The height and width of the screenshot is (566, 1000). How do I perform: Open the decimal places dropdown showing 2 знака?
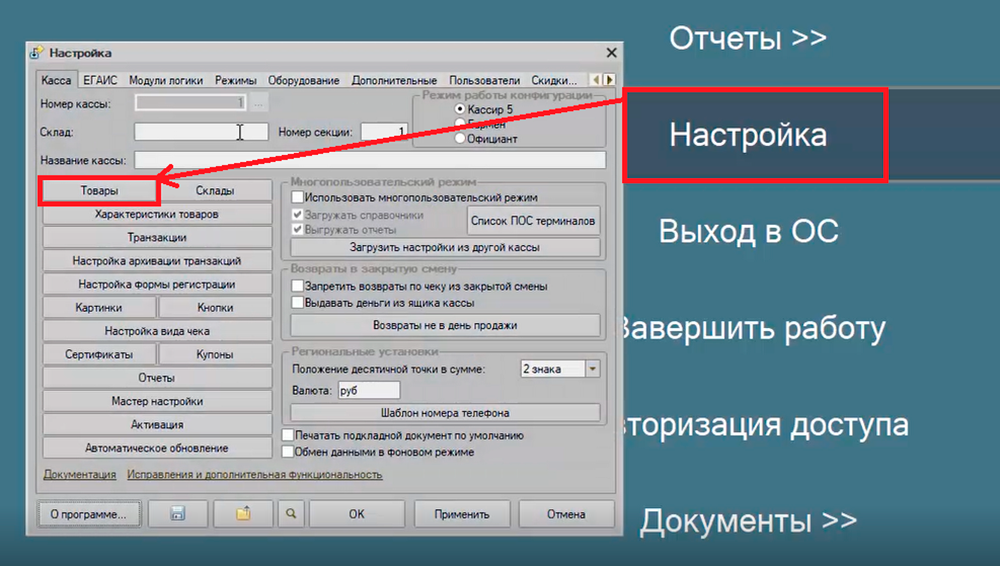(592, 369)
